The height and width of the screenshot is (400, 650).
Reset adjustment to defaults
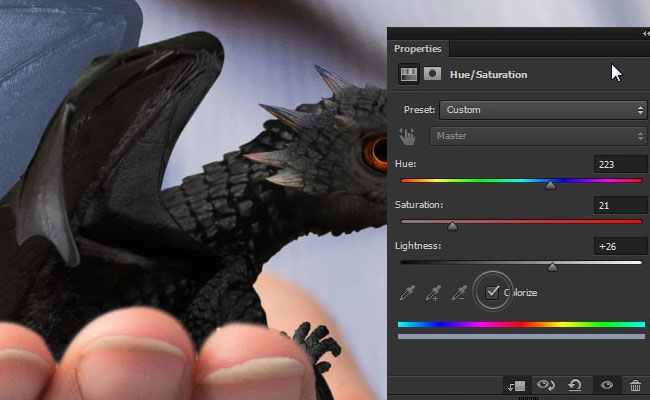pos(575,385)
